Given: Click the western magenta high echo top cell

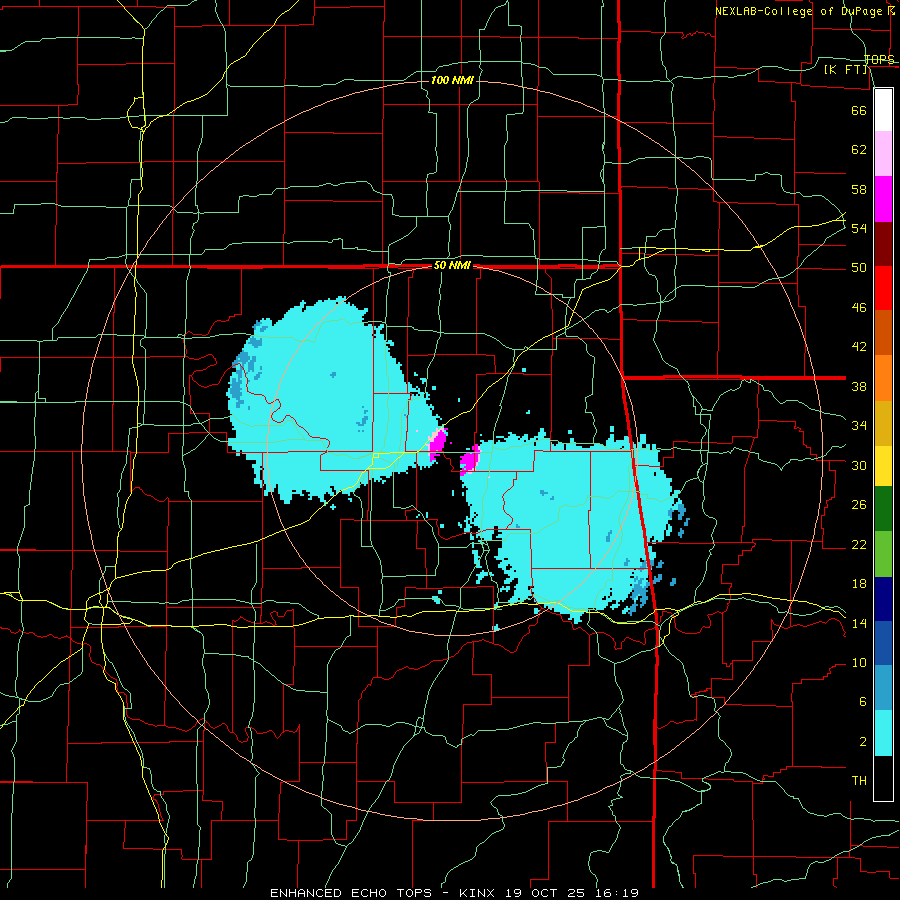Looking at the screenshot, I should click(438, 444).
